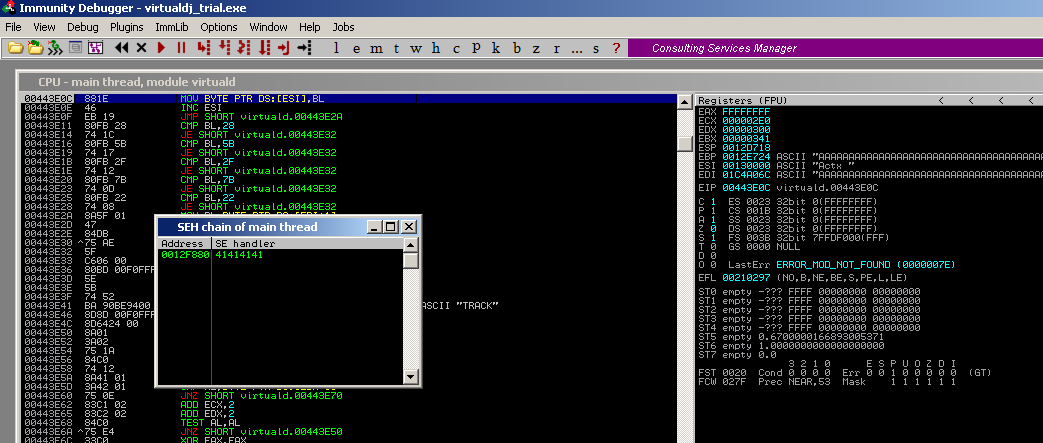The image size is (1043, 443).
Task: Open Source window with 's' button
Action: pos(596,48)
